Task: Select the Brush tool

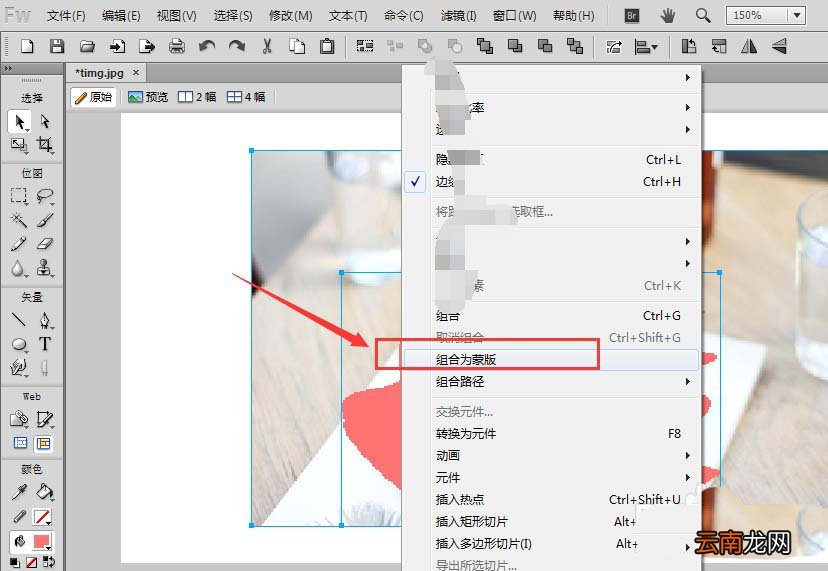Action: pyautogui.click(x=45, y=220)
